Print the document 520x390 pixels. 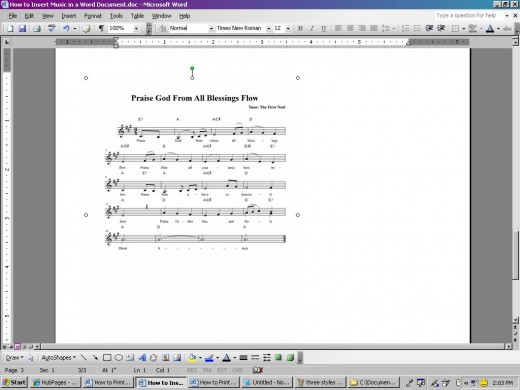pyautogui.click(x=37, y=28)
